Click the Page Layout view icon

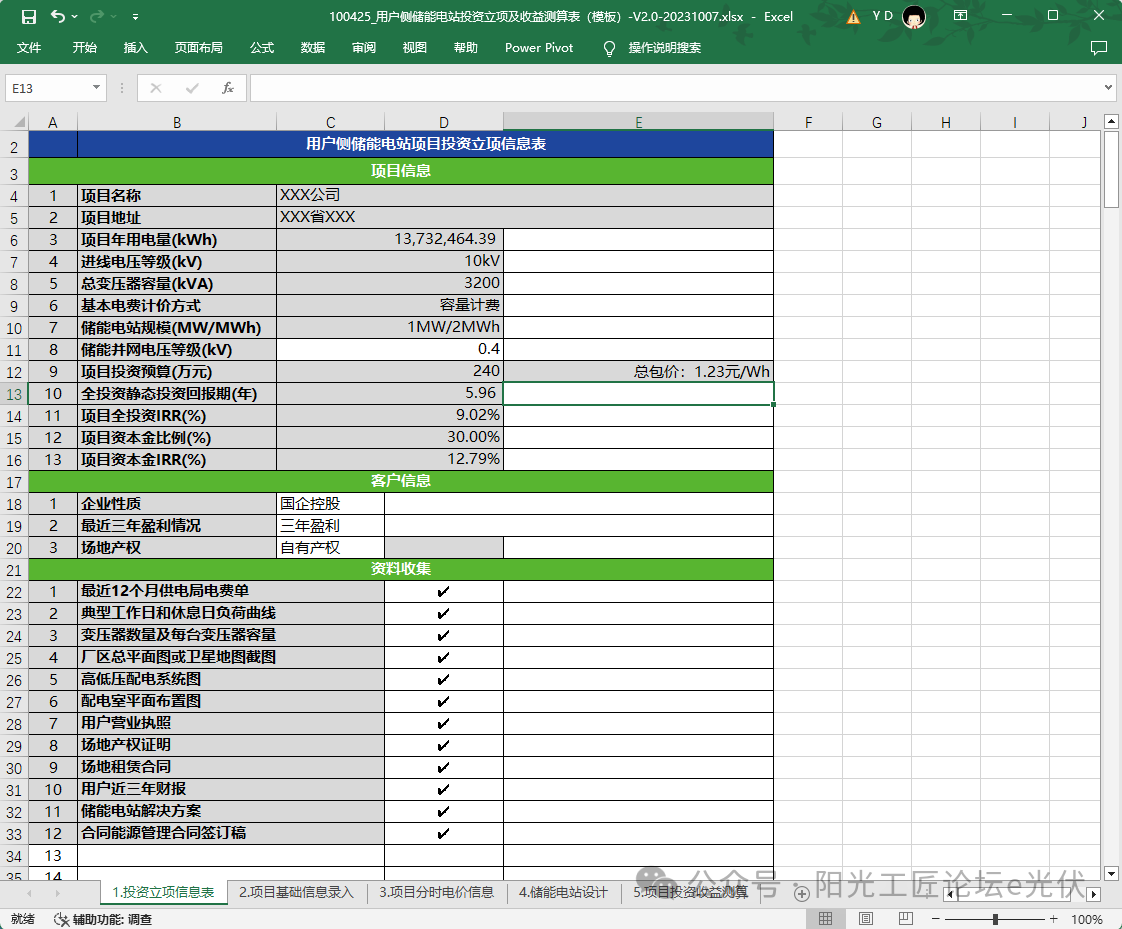click(x=866, y=918)
